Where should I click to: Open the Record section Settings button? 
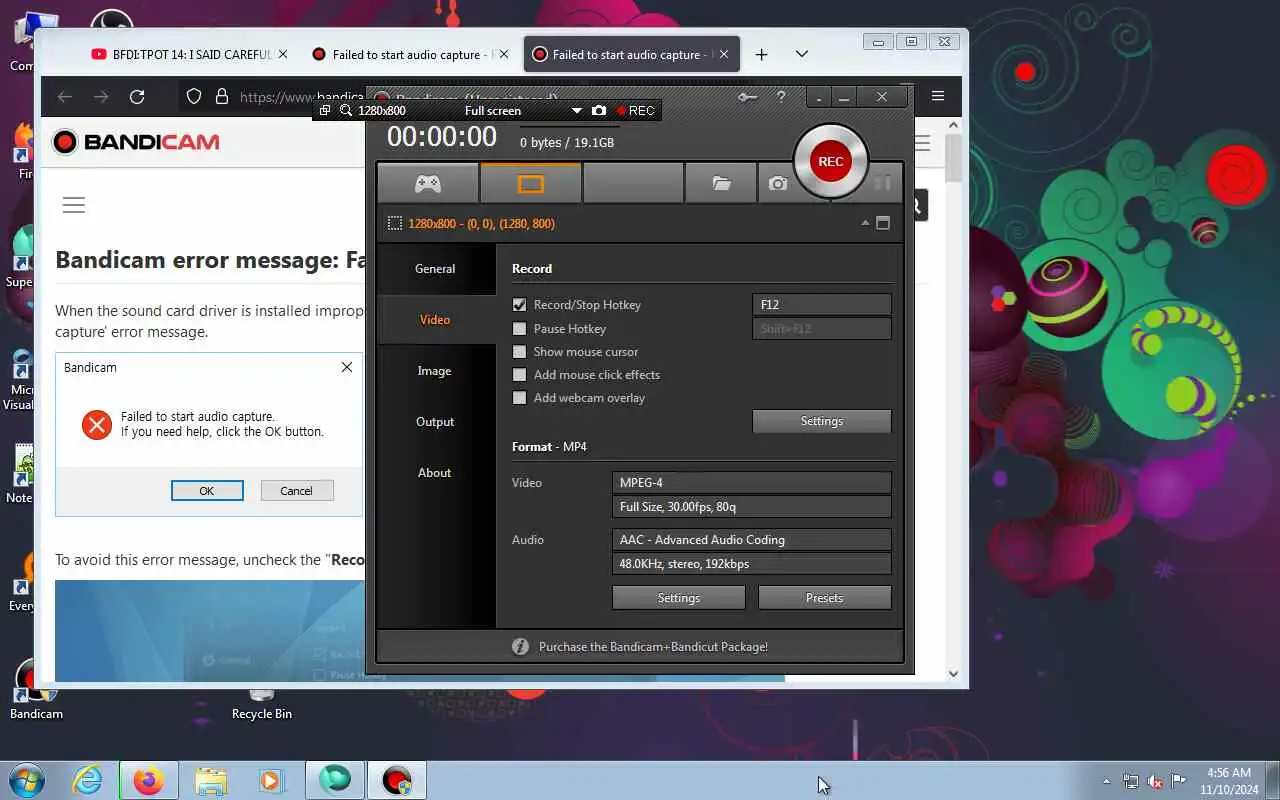coord(821,421)
